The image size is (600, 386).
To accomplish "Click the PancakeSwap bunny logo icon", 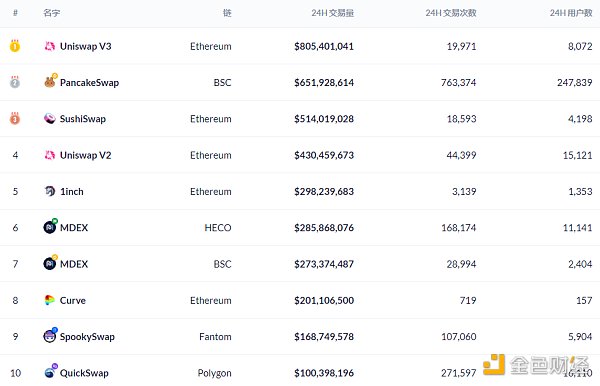I will [50, 82].
